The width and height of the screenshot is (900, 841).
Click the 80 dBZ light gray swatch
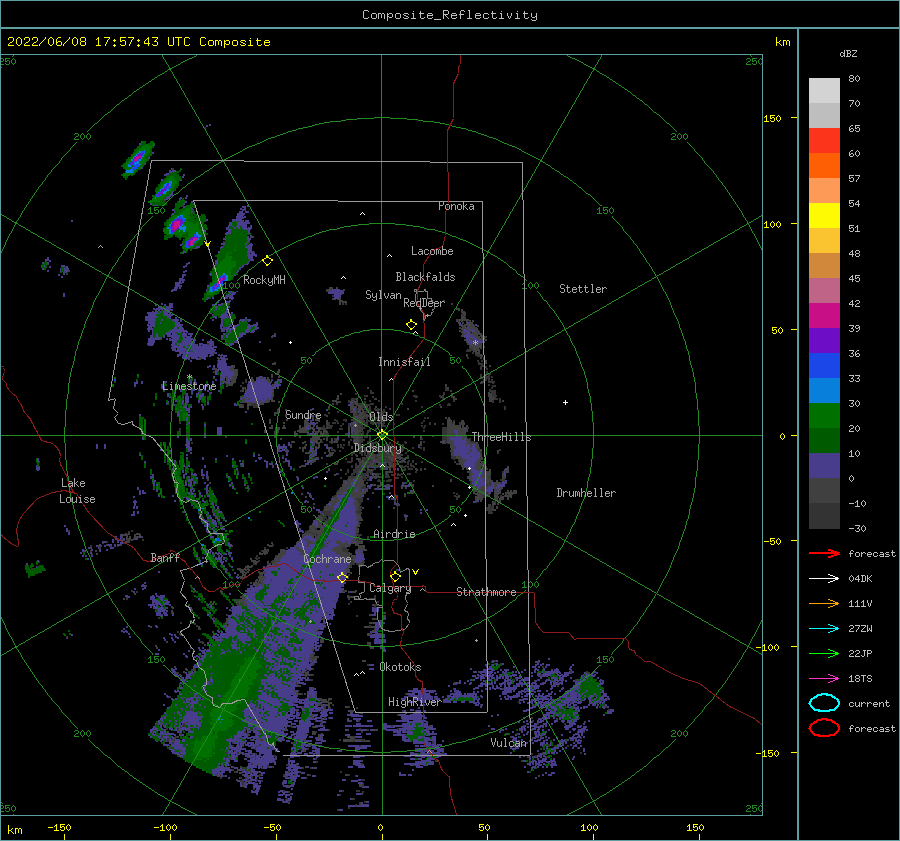click(824, 90)
